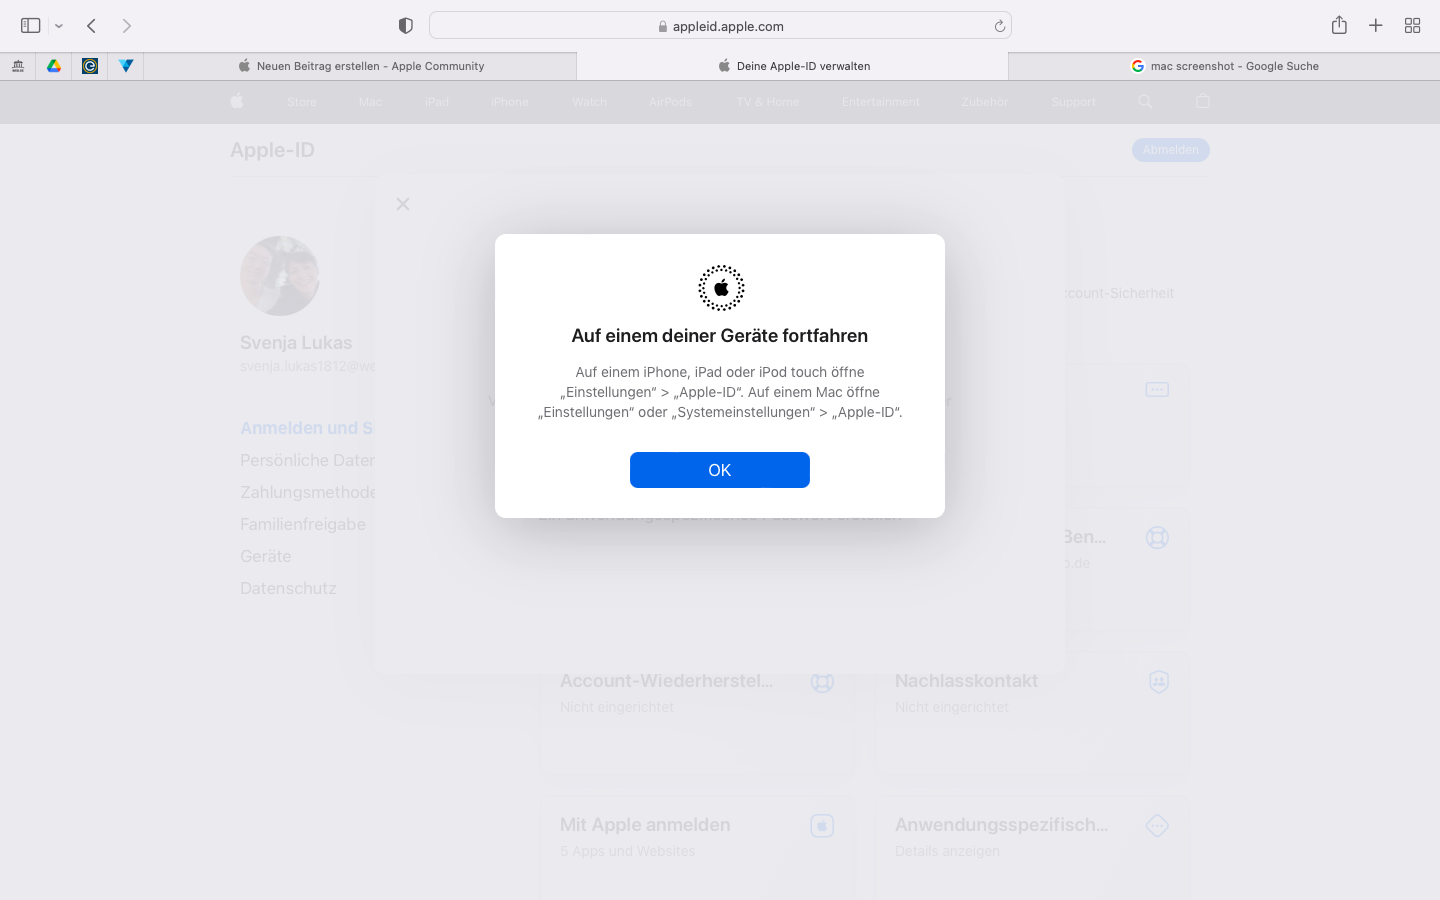Open Zubehör in the Apple navigation
The width and height of the screenshot is (1440, 900).
[985, 102]
